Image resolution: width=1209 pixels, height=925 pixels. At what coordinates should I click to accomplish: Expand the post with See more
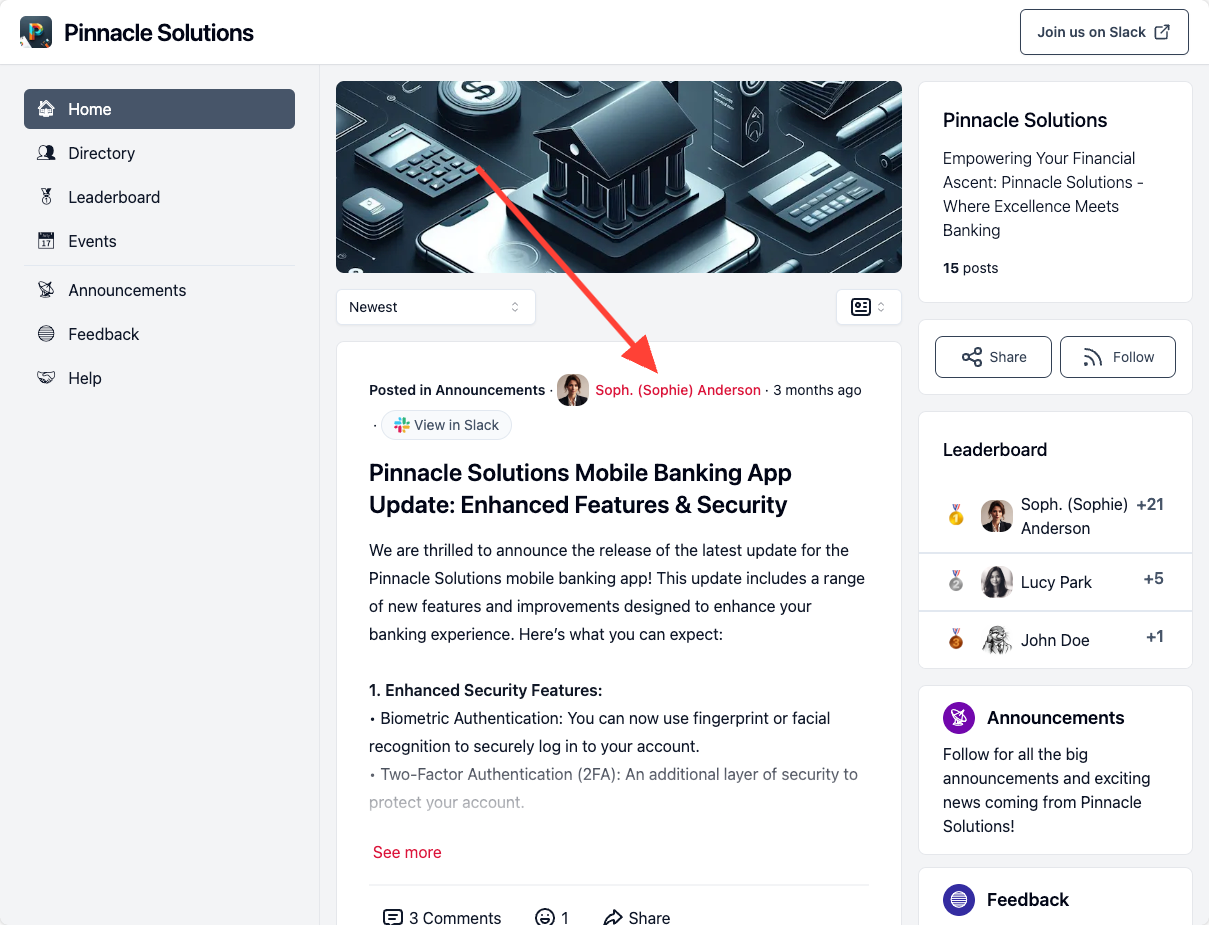(x=406, y=852)
